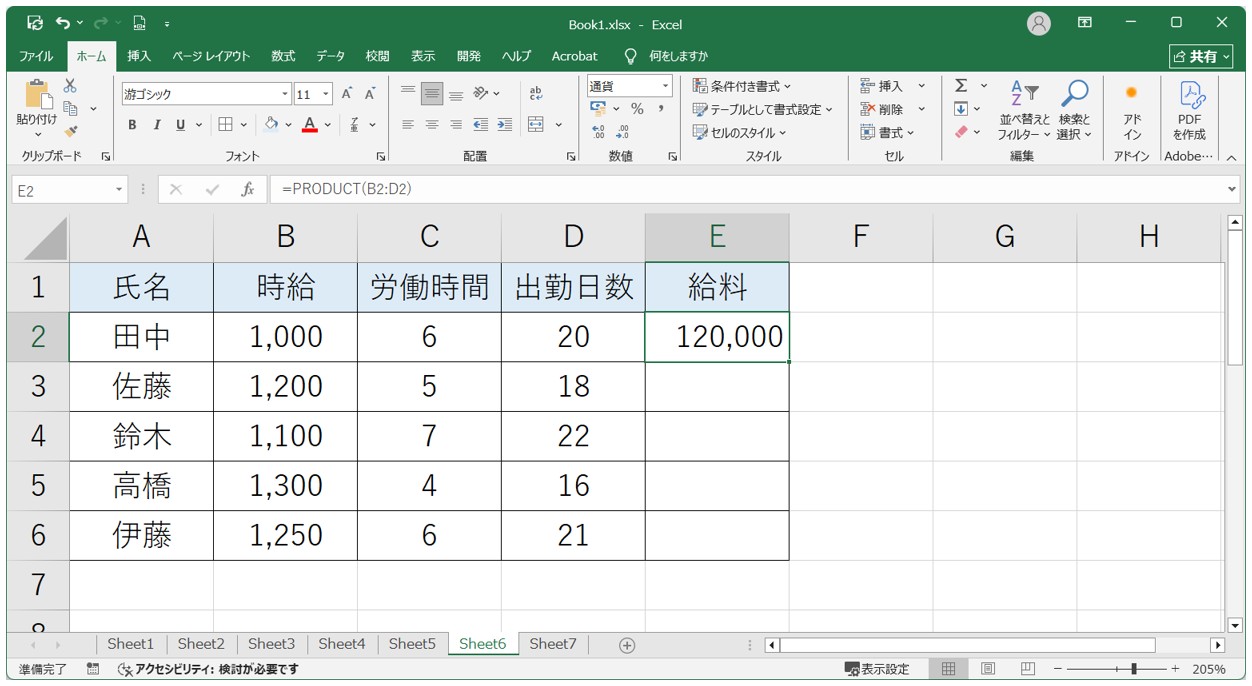Increase font size with the large A icon
Image resolution: width=1252 pixels, height=686 pixels.
[347, 94]
